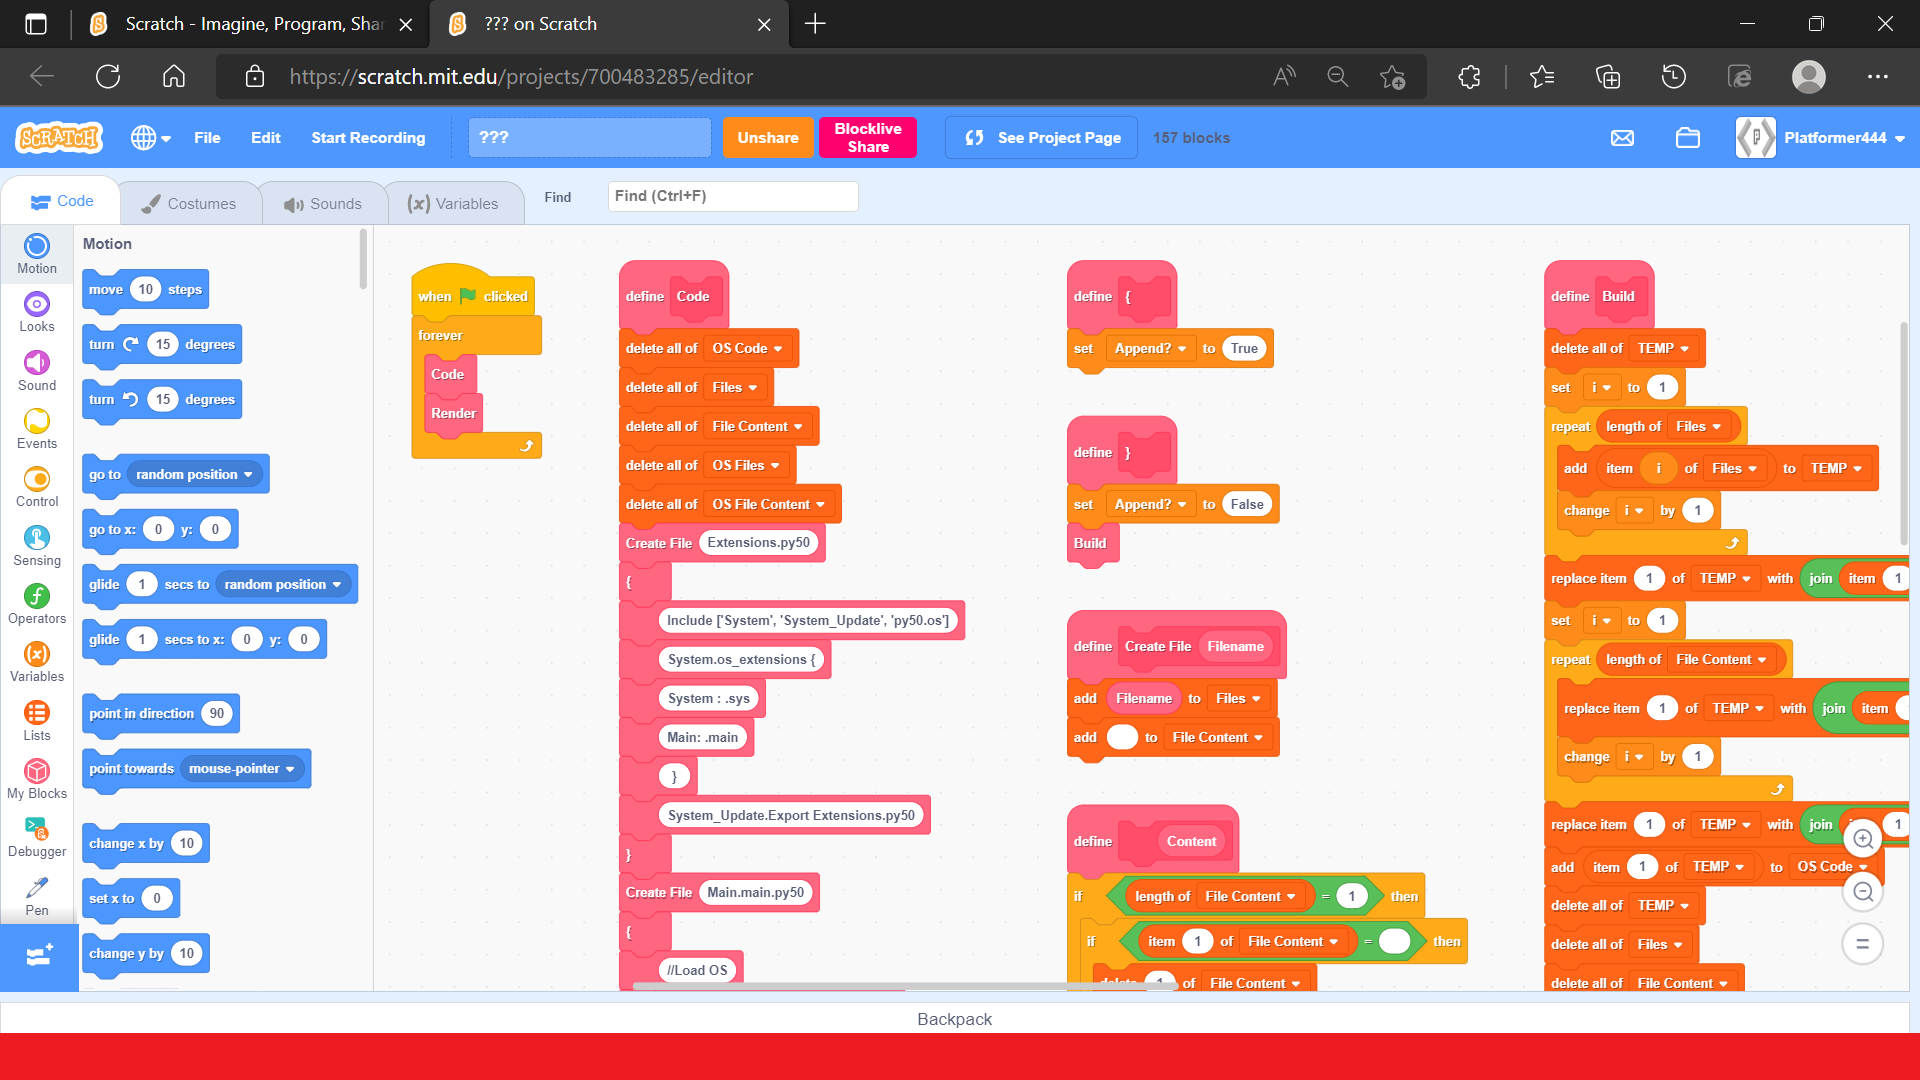The image size is (1920, 1080).
Task: Select the Pen extension category
Action: point(37,896)
